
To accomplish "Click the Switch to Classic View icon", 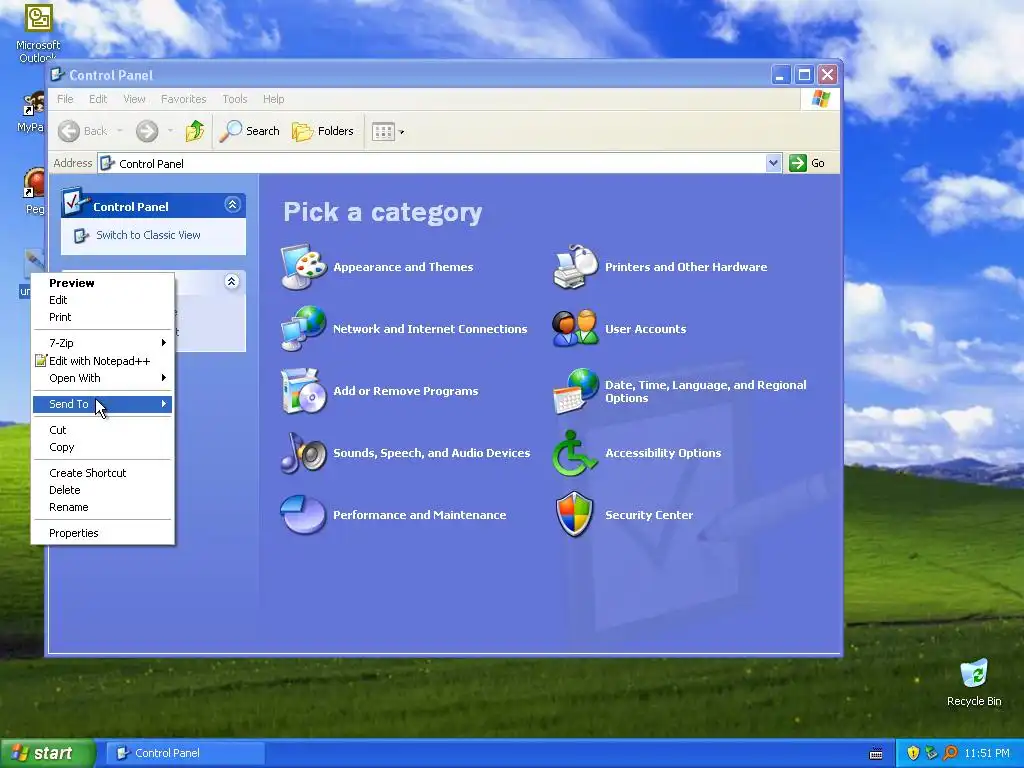I will pos(81,235).
